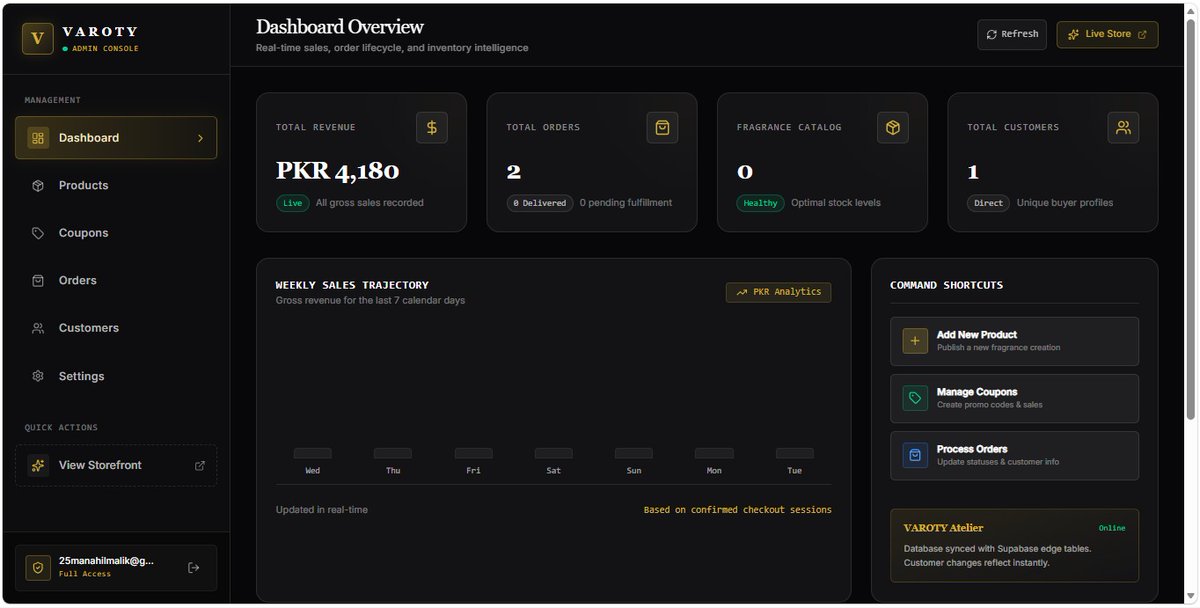Click the Fragrance Catalog box icon
Viewport: 1200px width, 608px height.
click(893, 127)
